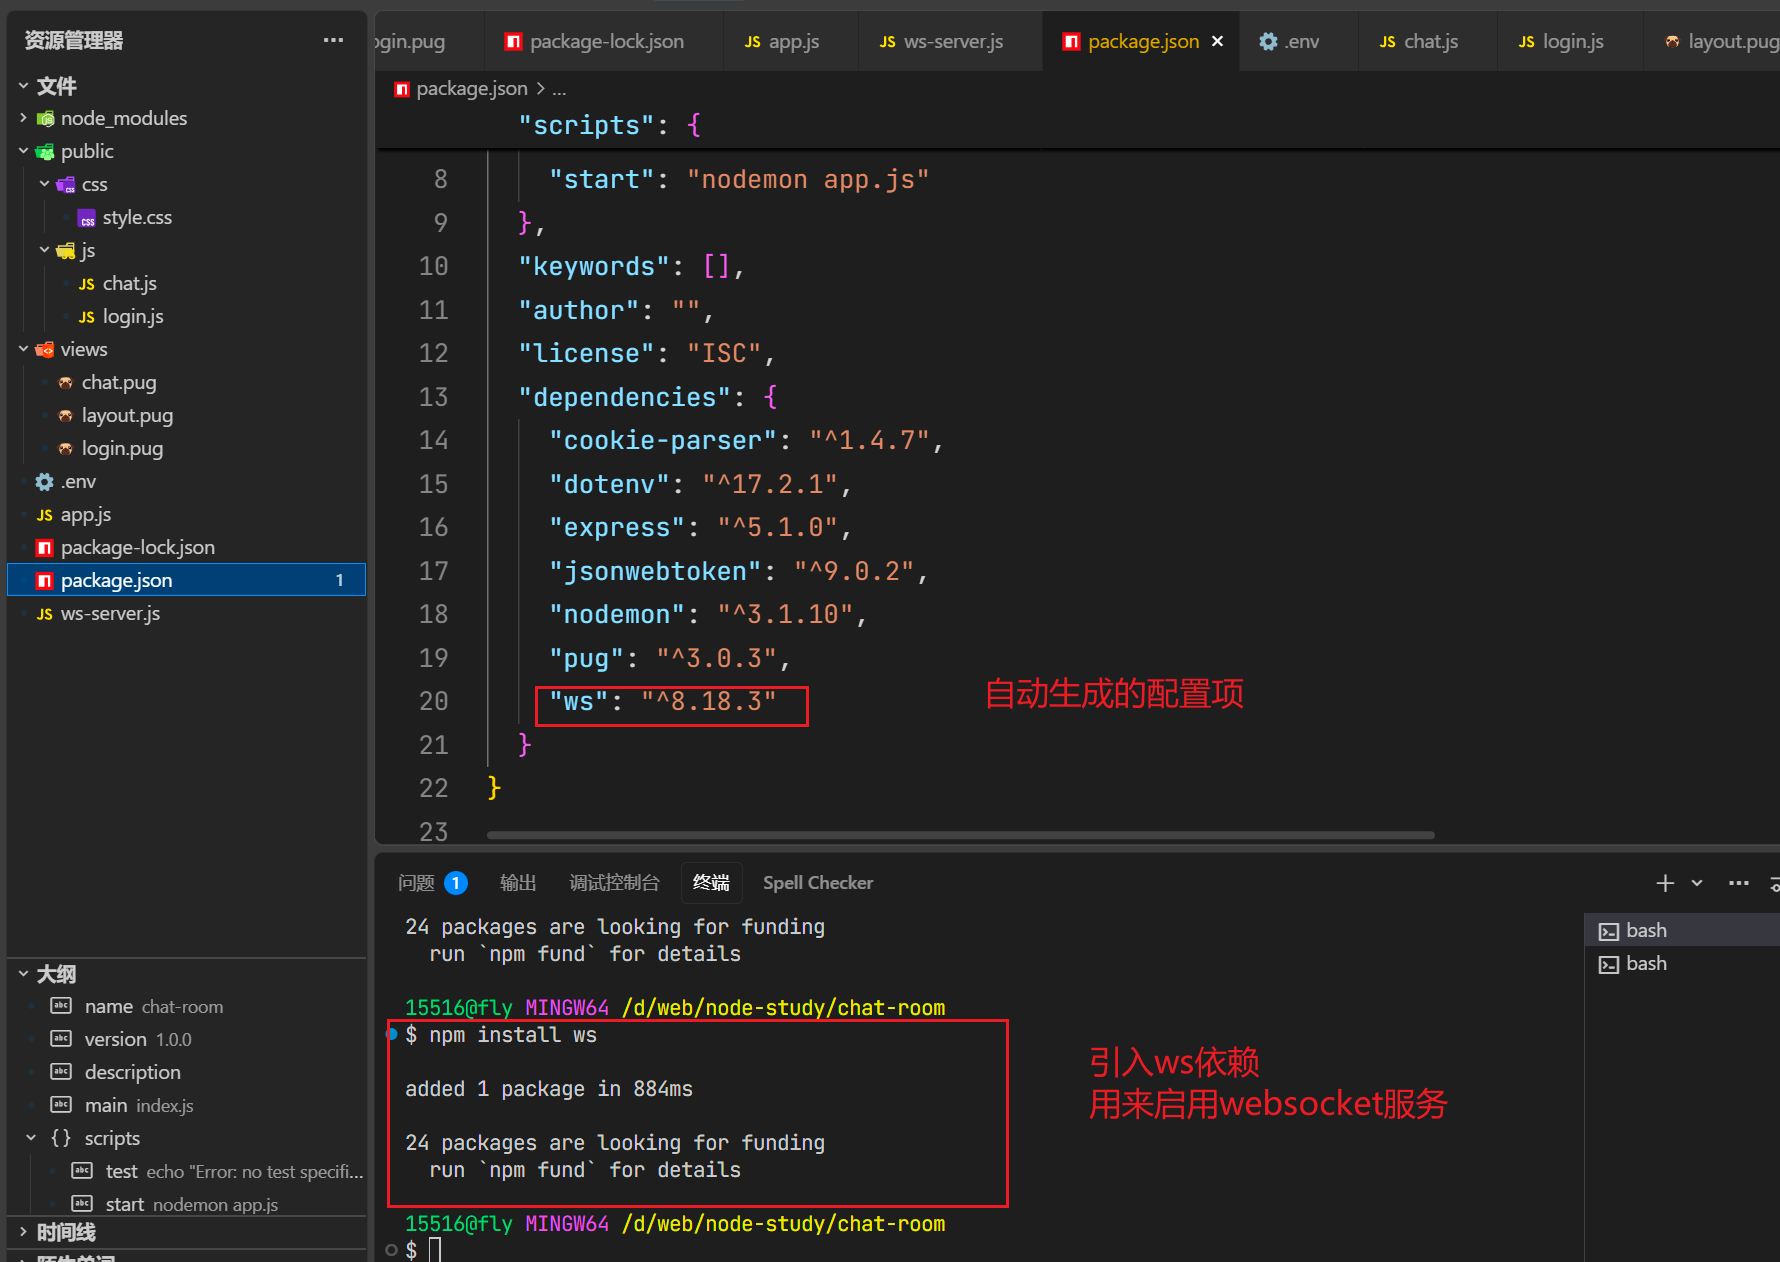The image size is (1780, 1262).
Task: Select start nodemon app.js in outline
Action: (x=191, y=1204)
